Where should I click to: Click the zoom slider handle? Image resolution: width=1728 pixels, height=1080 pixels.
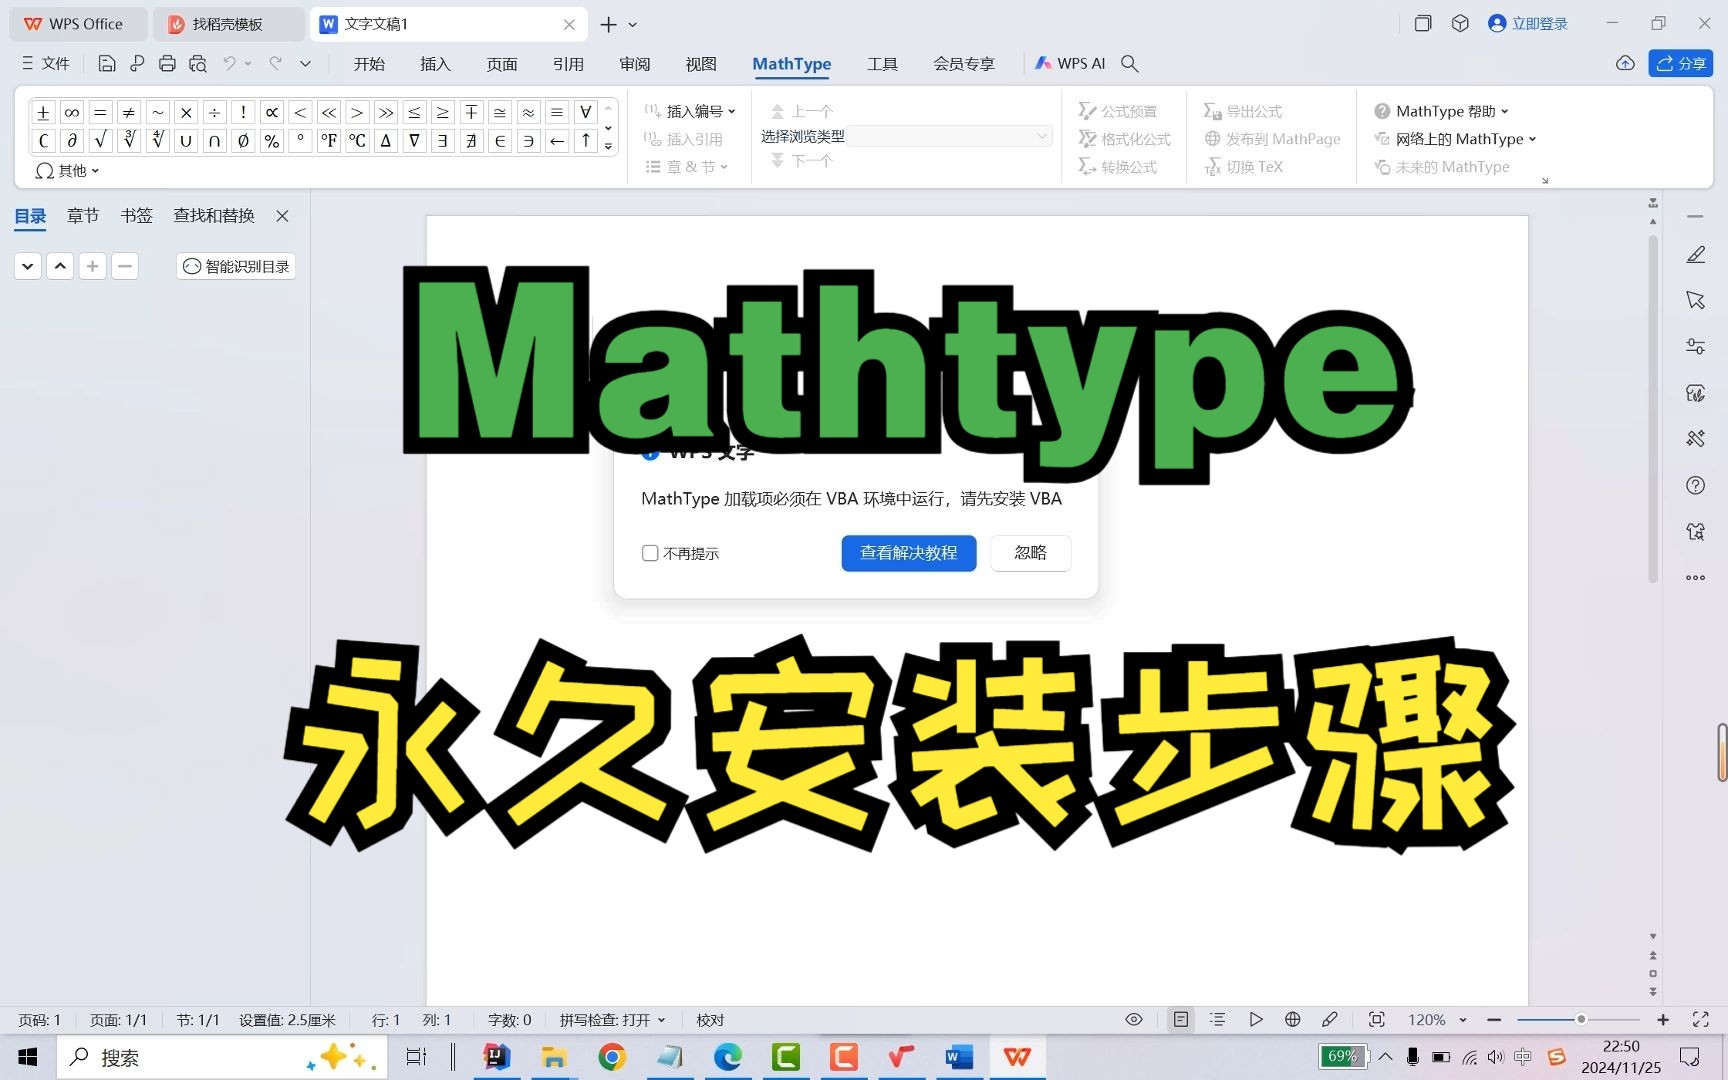coord(1581,1019)
